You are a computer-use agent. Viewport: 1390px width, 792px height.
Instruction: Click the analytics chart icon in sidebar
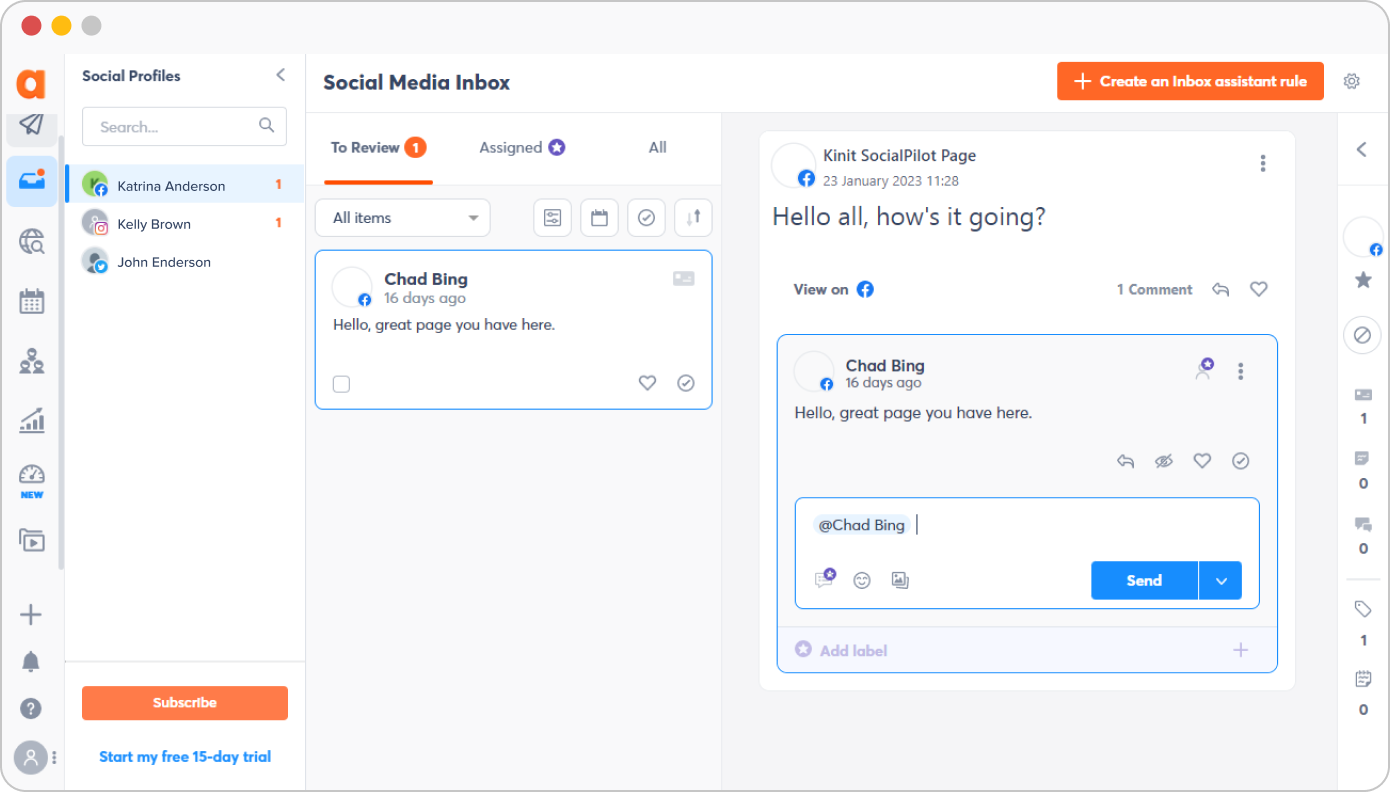click(31, 420)
